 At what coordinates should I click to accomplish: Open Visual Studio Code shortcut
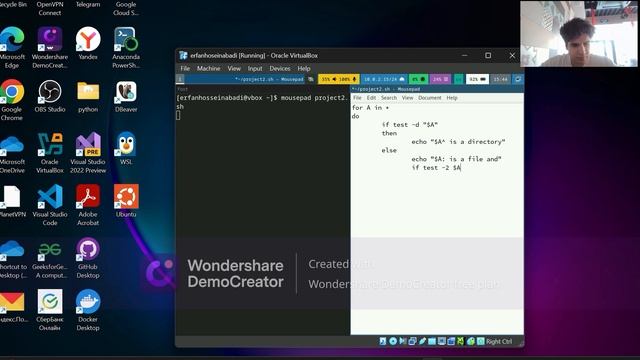point(50,205)
